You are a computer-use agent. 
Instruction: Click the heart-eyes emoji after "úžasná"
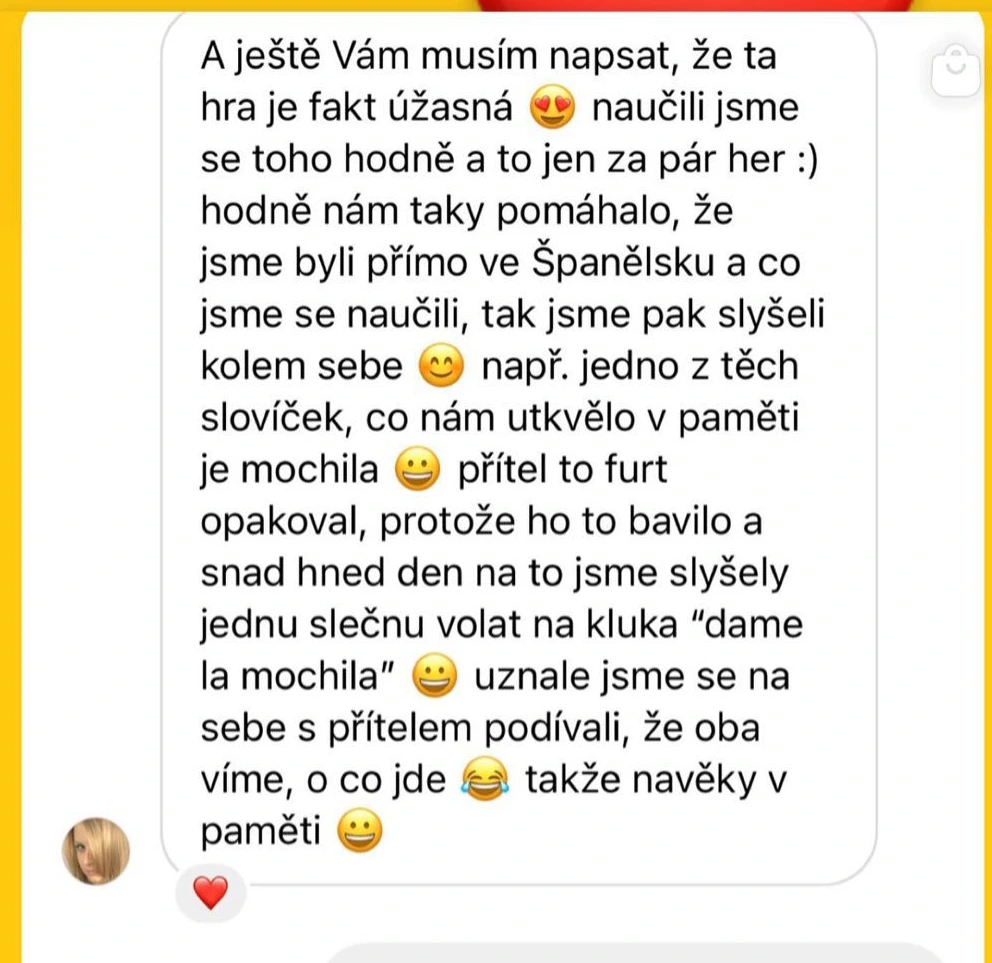coord(552,108)
